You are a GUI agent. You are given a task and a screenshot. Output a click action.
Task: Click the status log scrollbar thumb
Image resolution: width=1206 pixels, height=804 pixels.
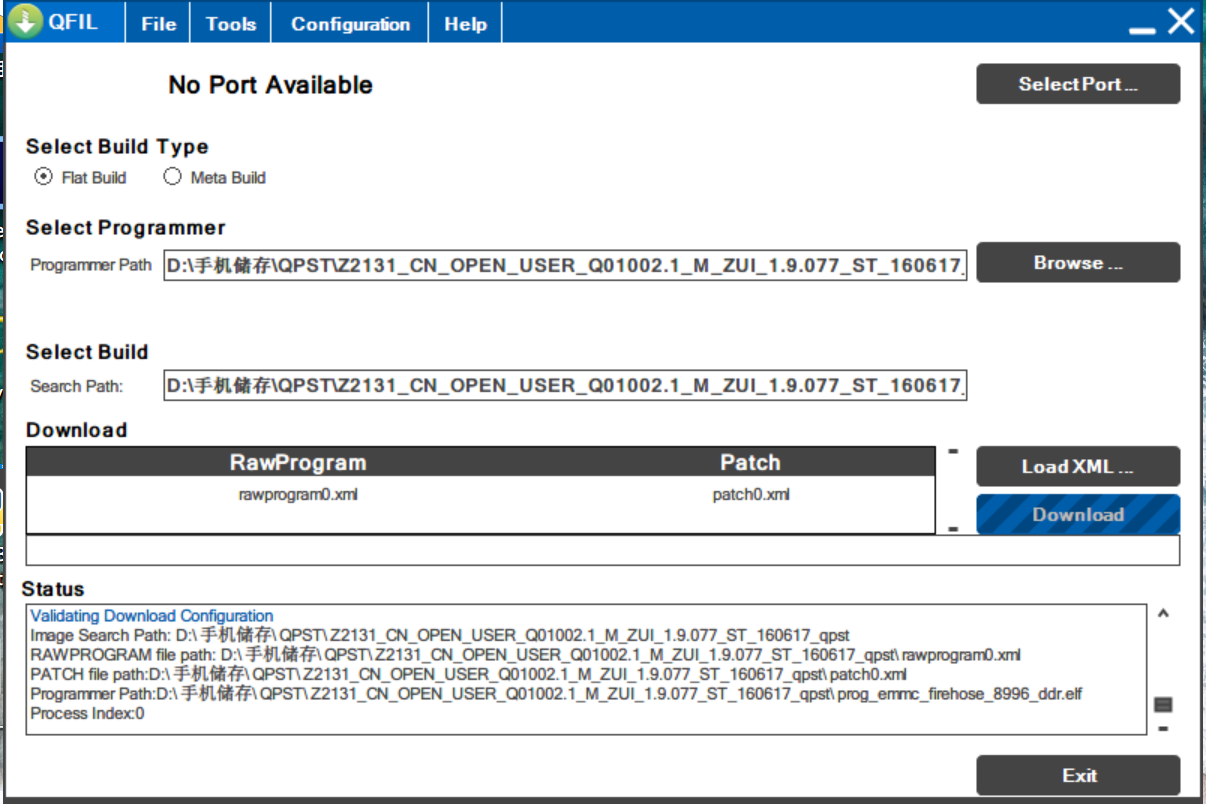(1163, 705)
